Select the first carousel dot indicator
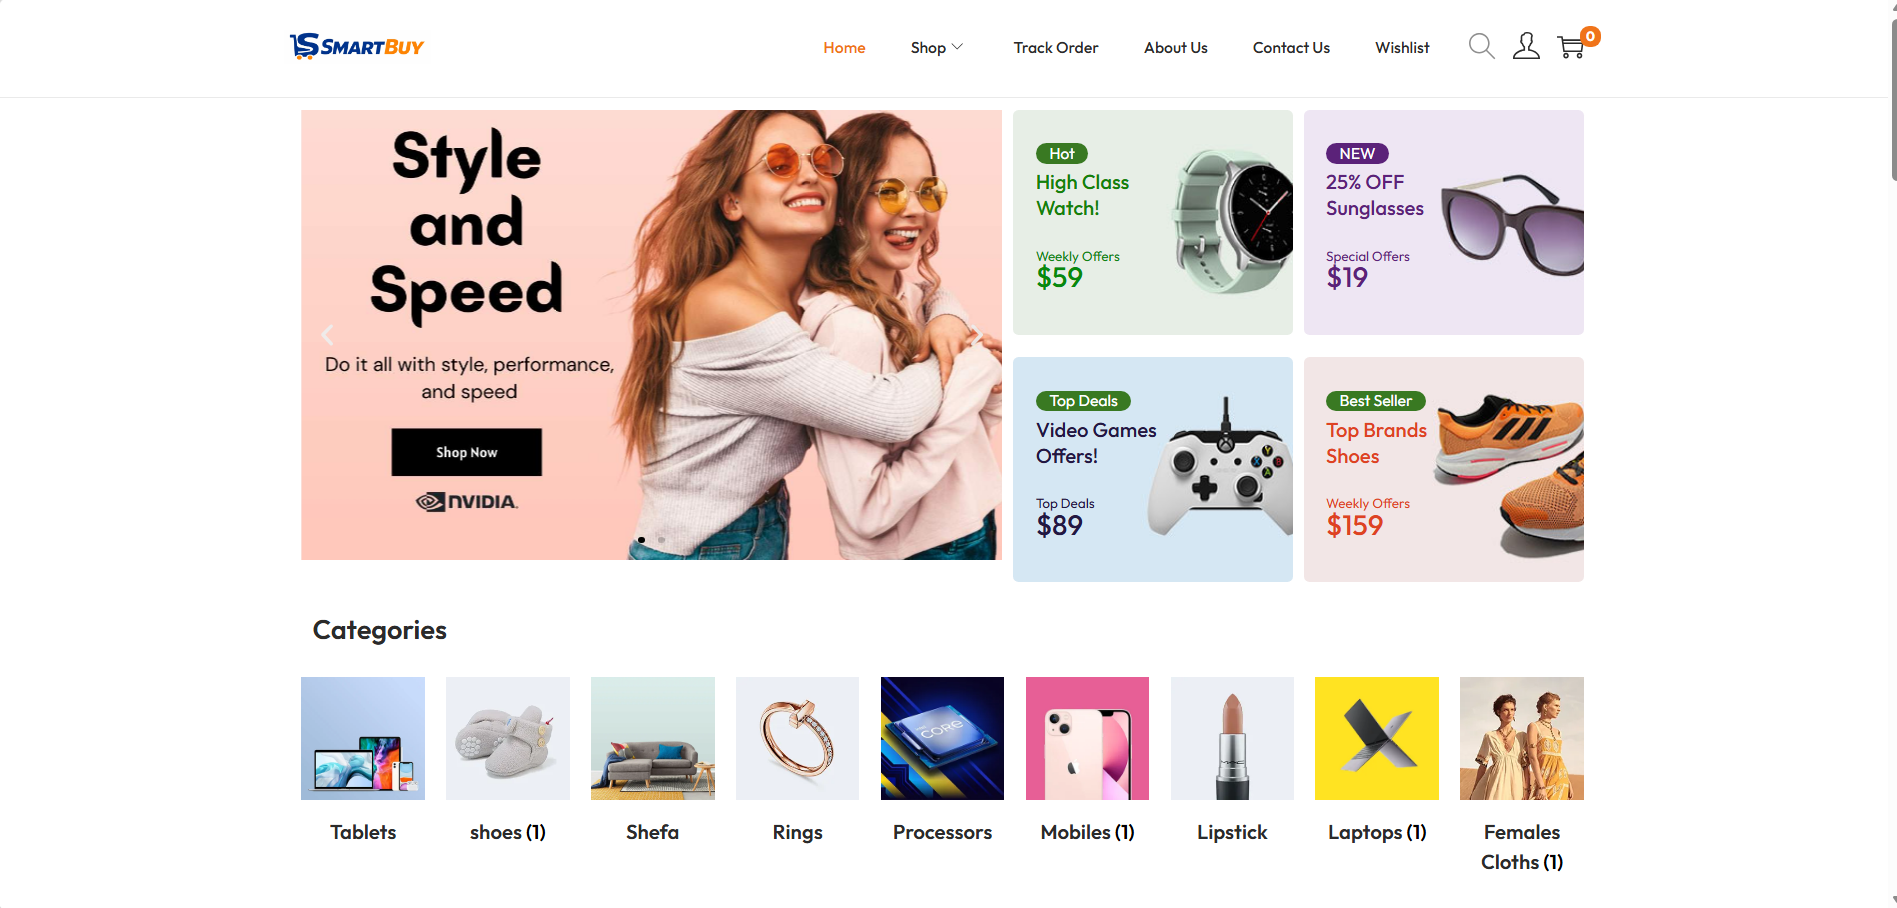 [641, 540]
